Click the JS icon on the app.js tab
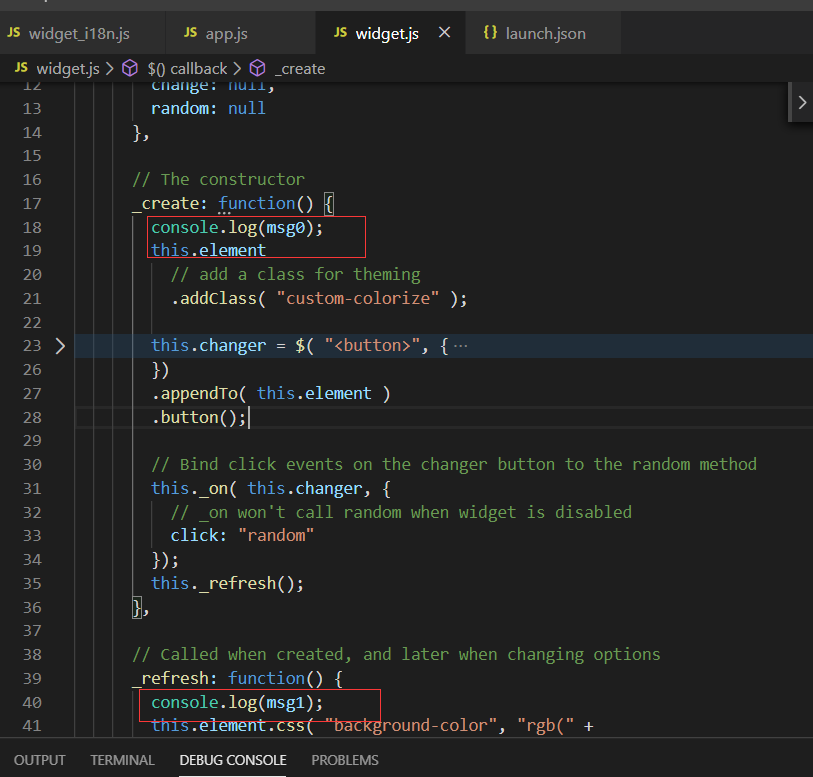Viewport: 813px width, 777px height. click(x=190, y=33)
